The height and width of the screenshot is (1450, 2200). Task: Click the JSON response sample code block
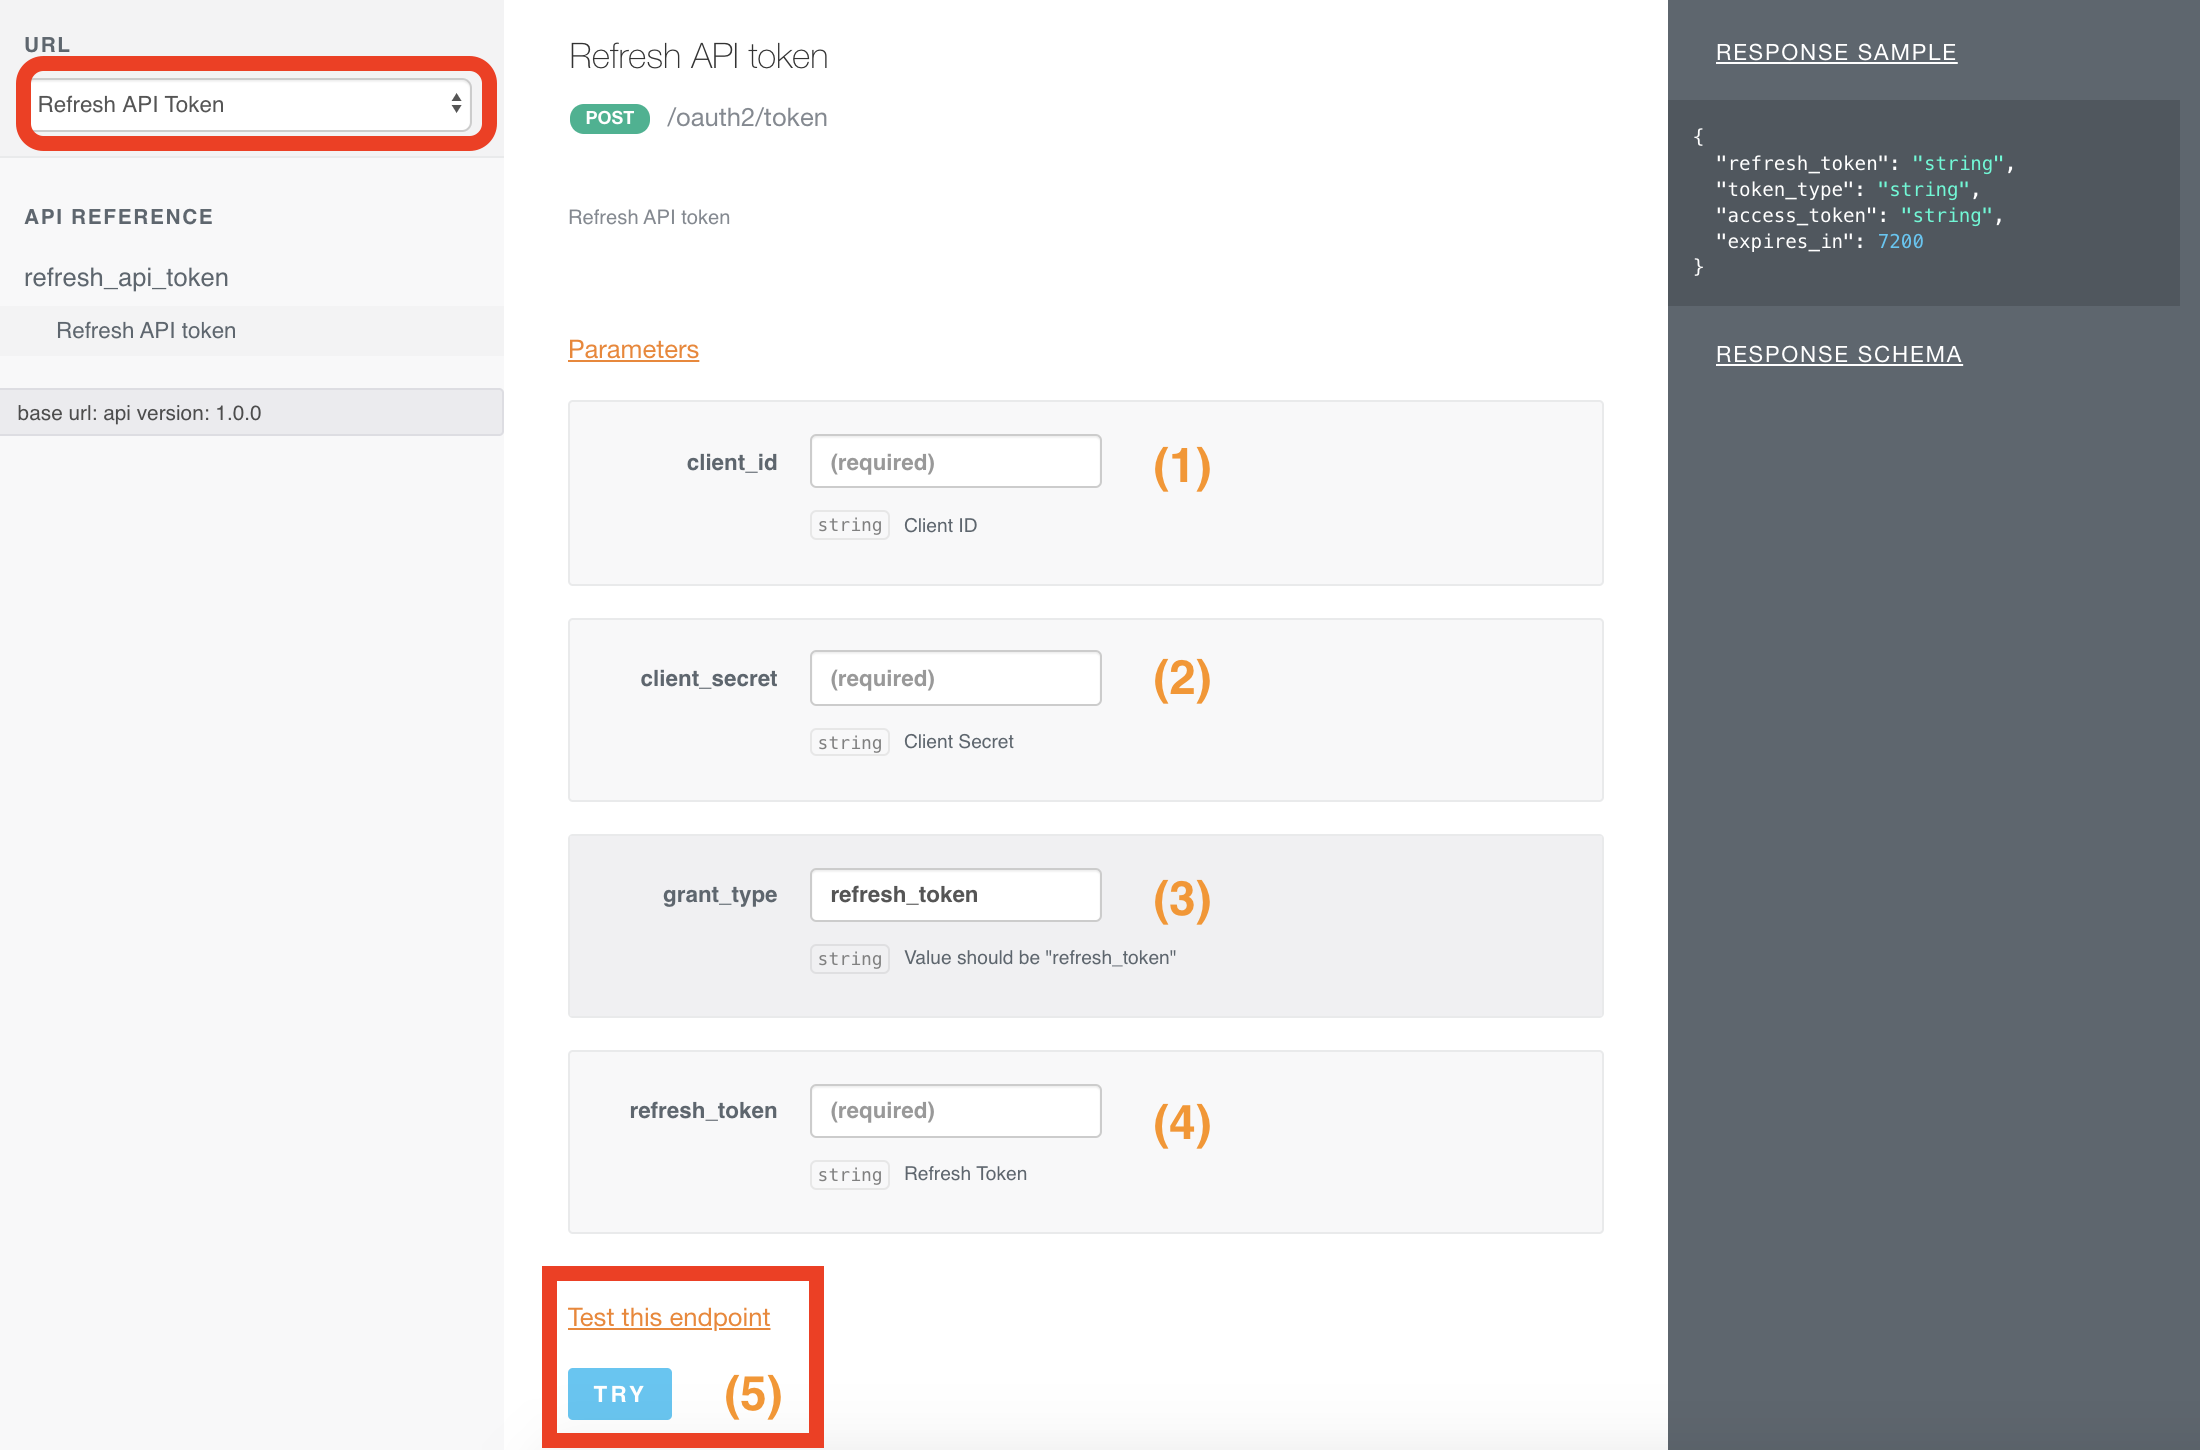pos(1922,202)
